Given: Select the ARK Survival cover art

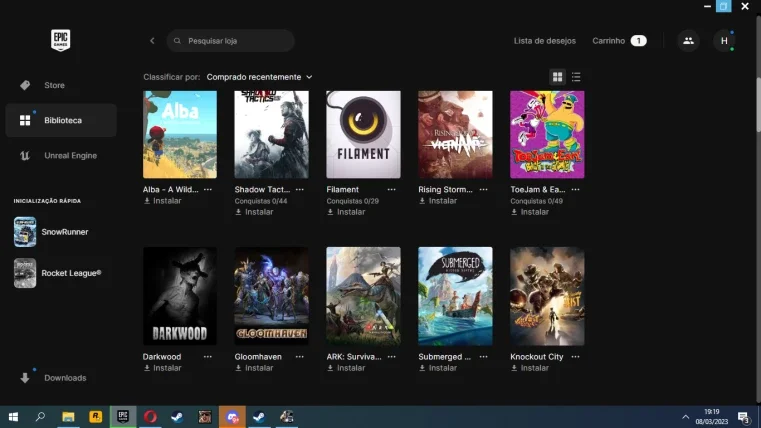Looking at the screenshot, I should coord(364,296).
